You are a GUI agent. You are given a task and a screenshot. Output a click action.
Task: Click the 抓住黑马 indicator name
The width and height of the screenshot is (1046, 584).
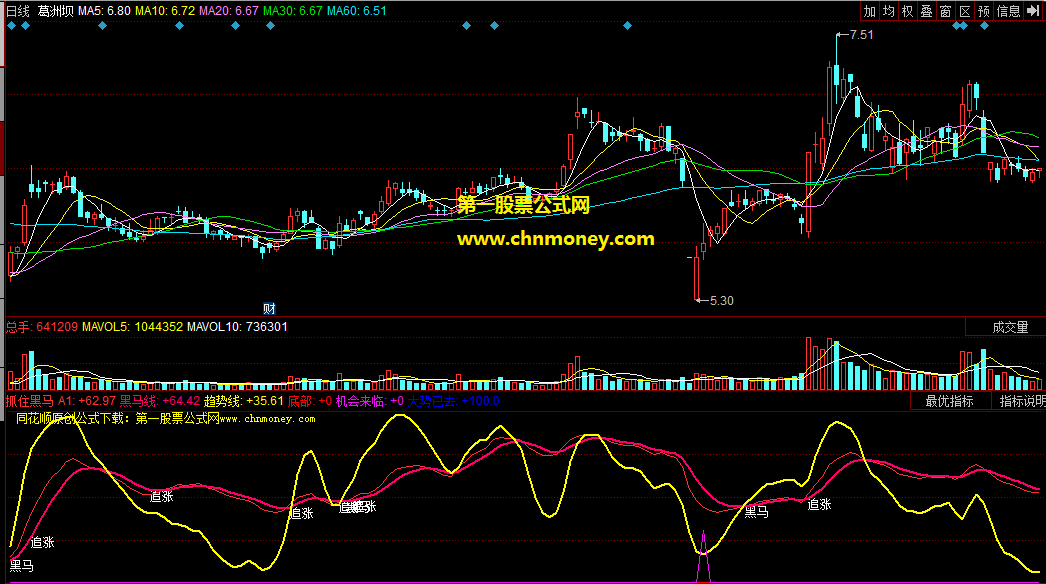coord(30,401)
